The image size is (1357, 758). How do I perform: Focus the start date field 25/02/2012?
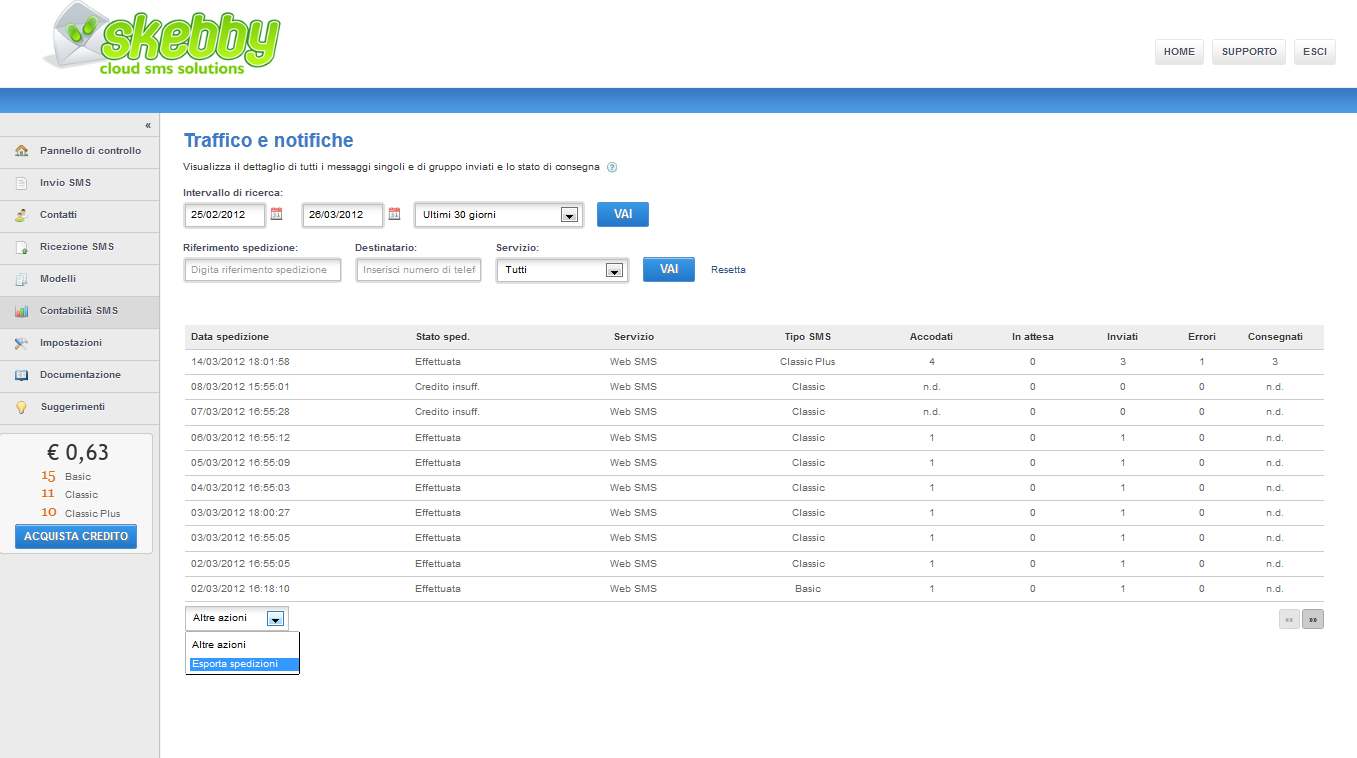click(x=225, y=214)
